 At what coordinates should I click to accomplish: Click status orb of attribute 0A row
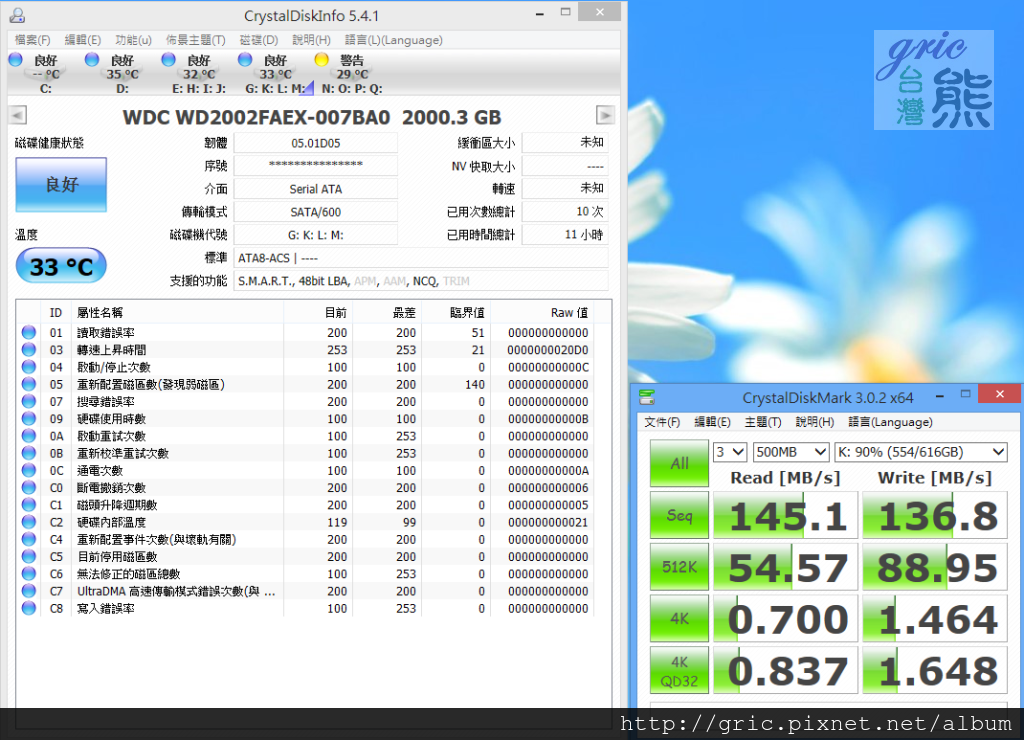pos(29,436)
